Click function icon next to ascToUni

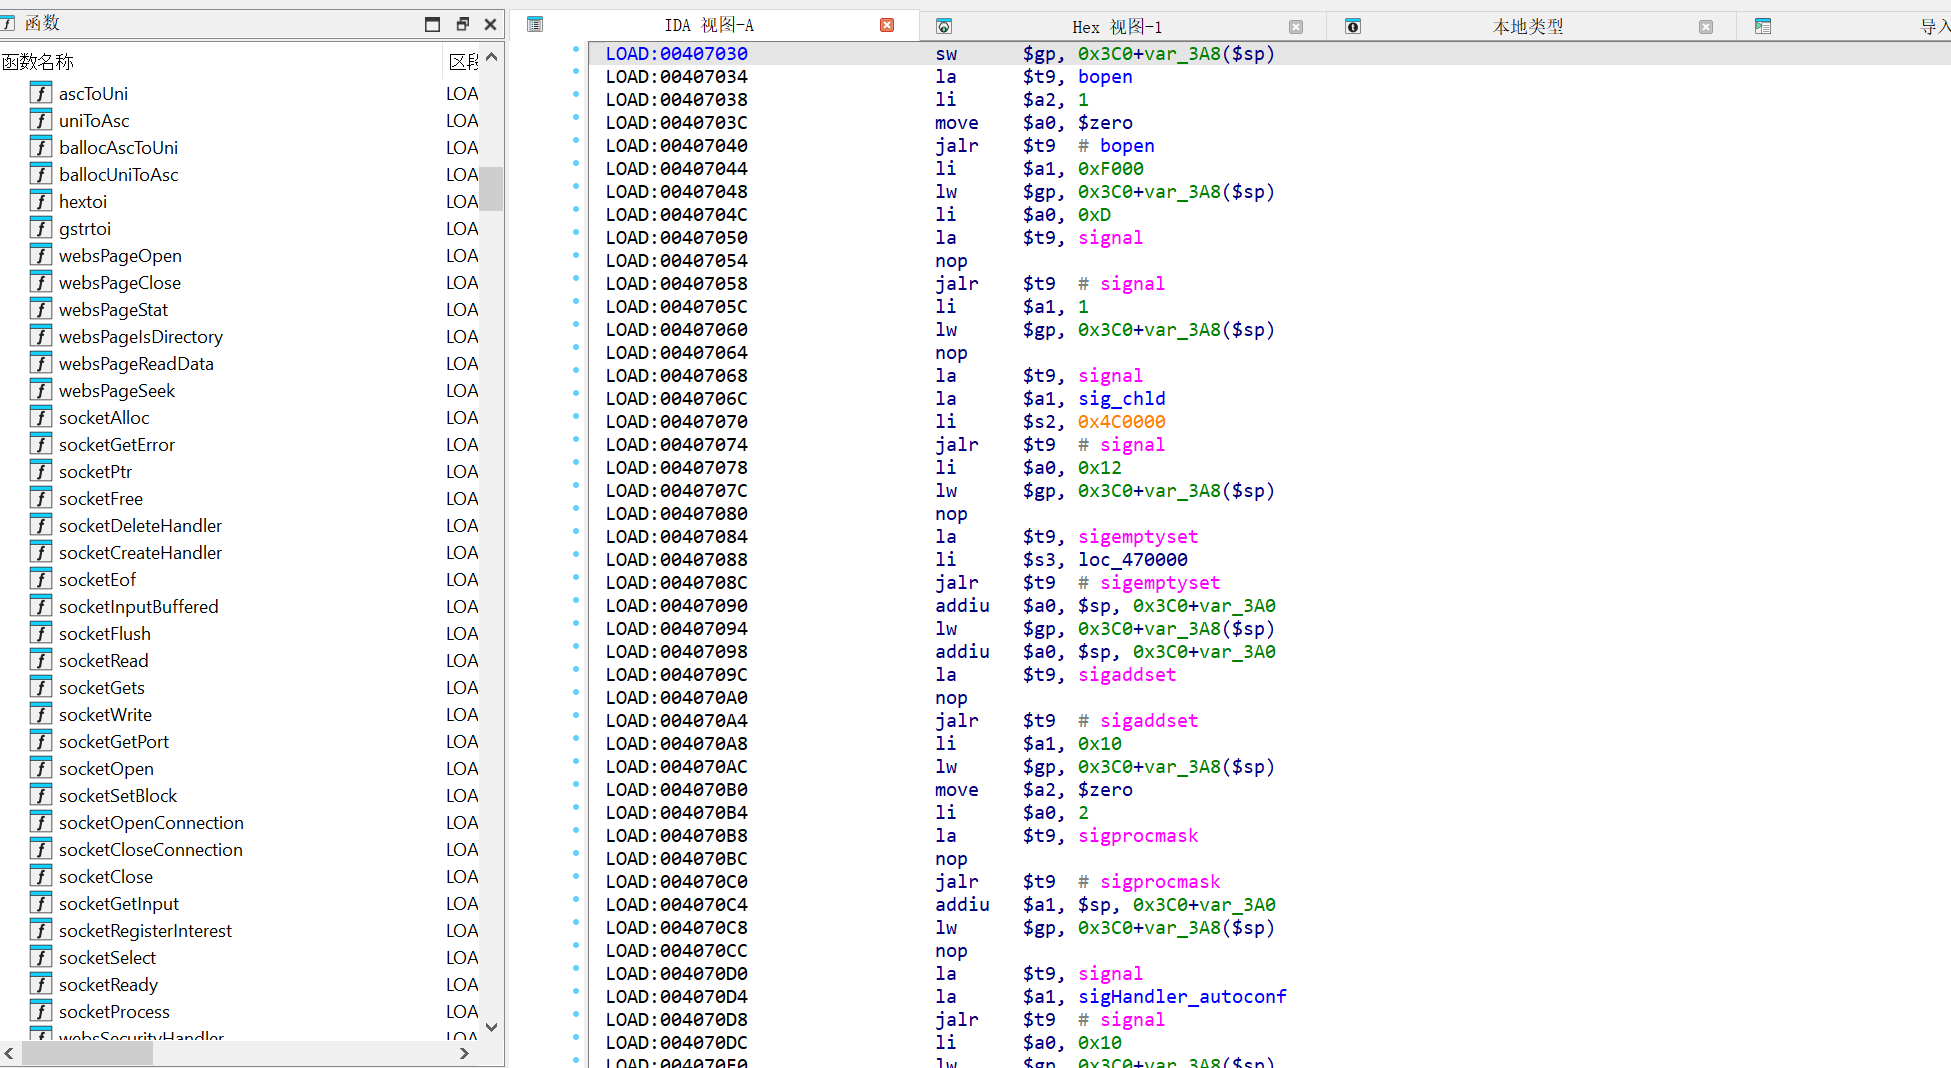[x=41, y=93]
